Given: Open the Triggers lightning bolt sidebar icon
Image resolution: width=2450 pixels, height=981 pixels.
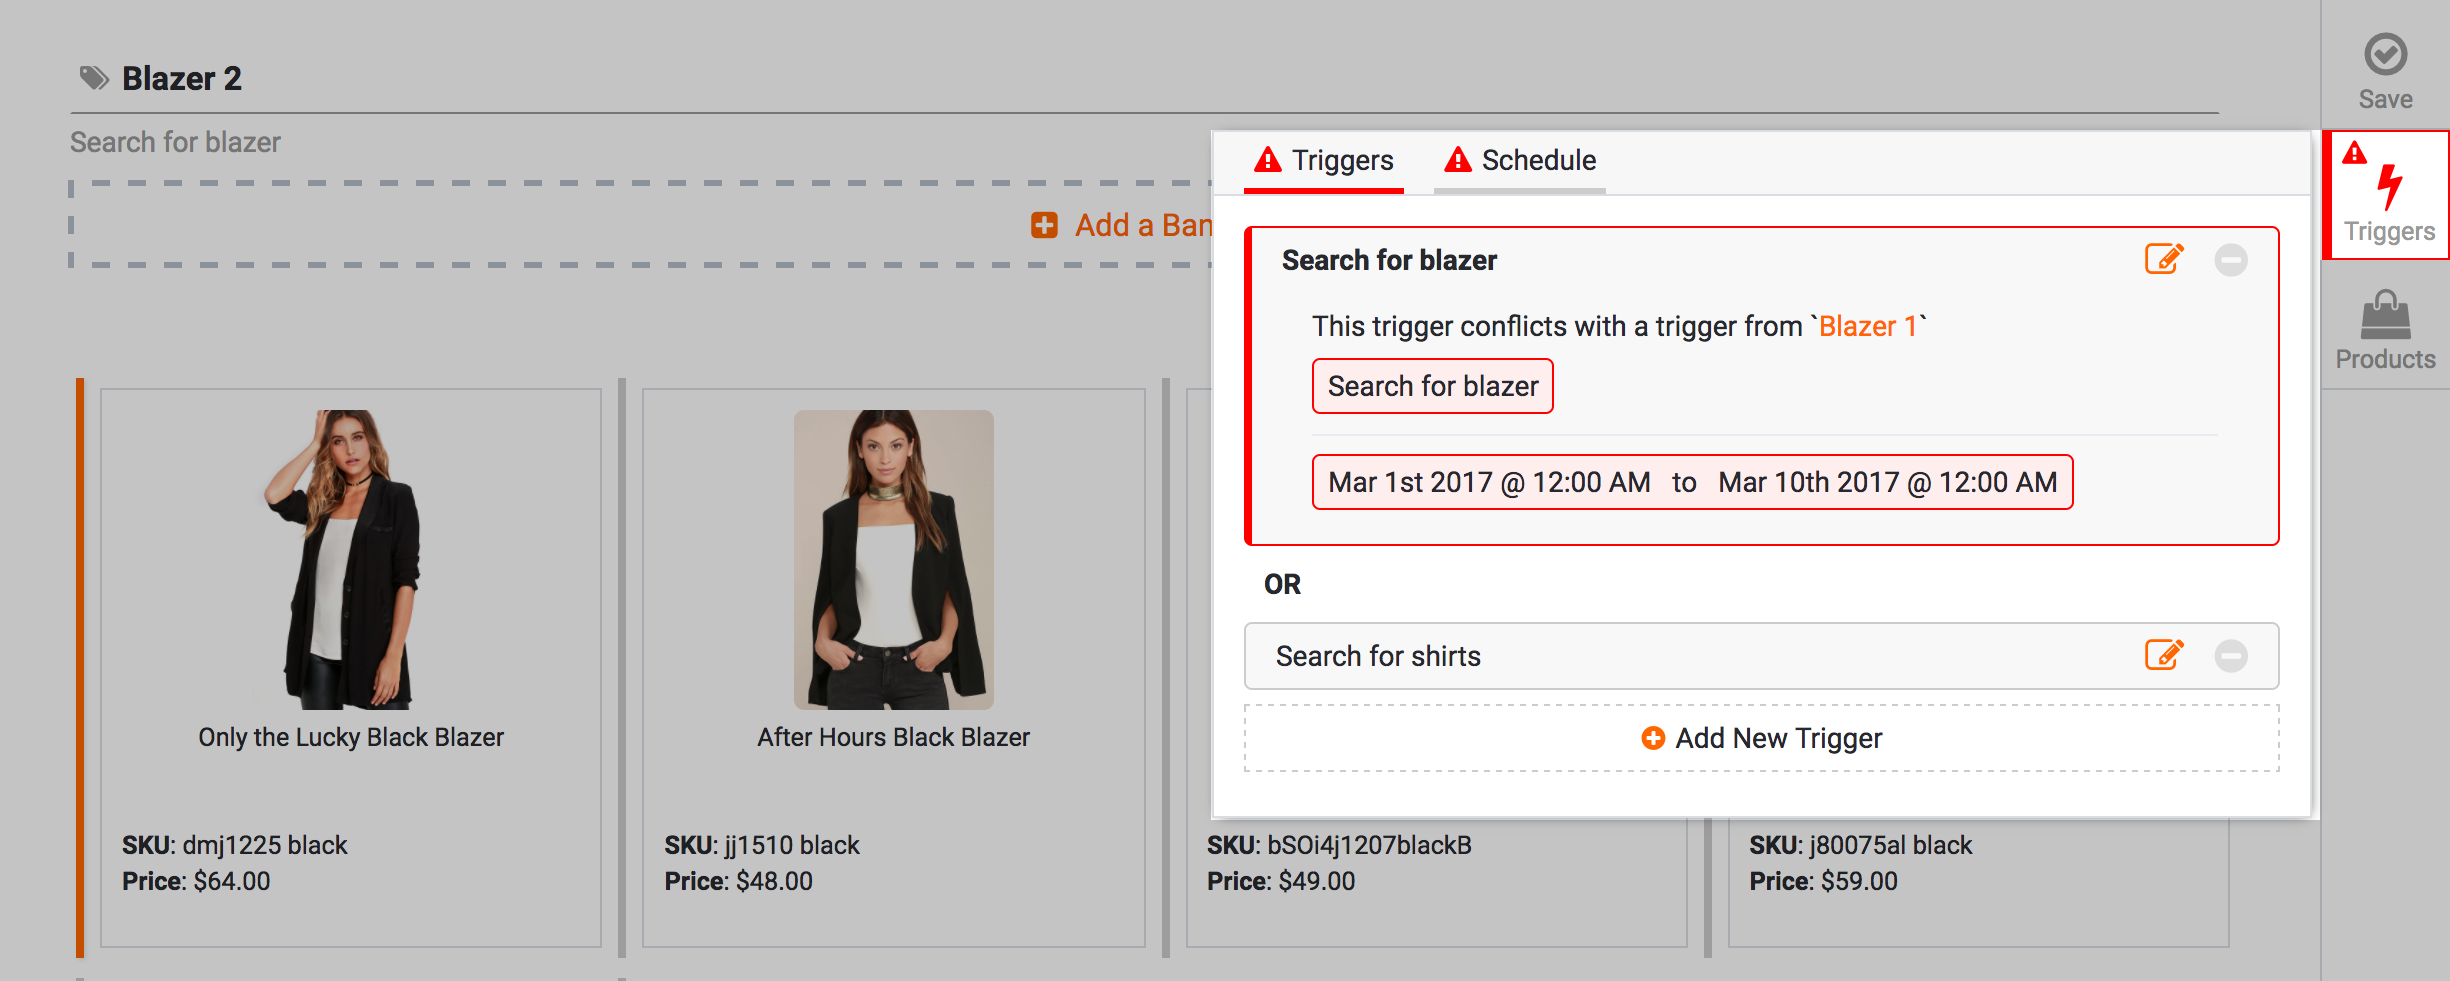Looking at the screenshot, I should [x=2389, y=188].
